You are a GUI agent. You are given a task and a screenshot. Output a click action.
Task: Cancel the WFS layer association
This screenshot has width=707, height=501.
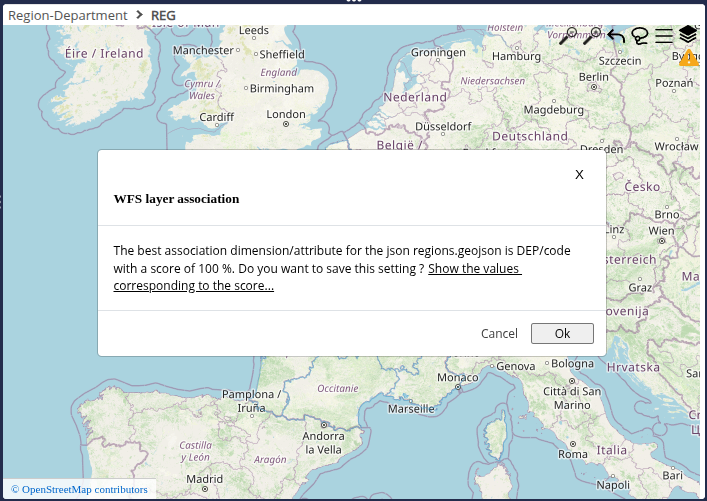(x=499, y=334)
